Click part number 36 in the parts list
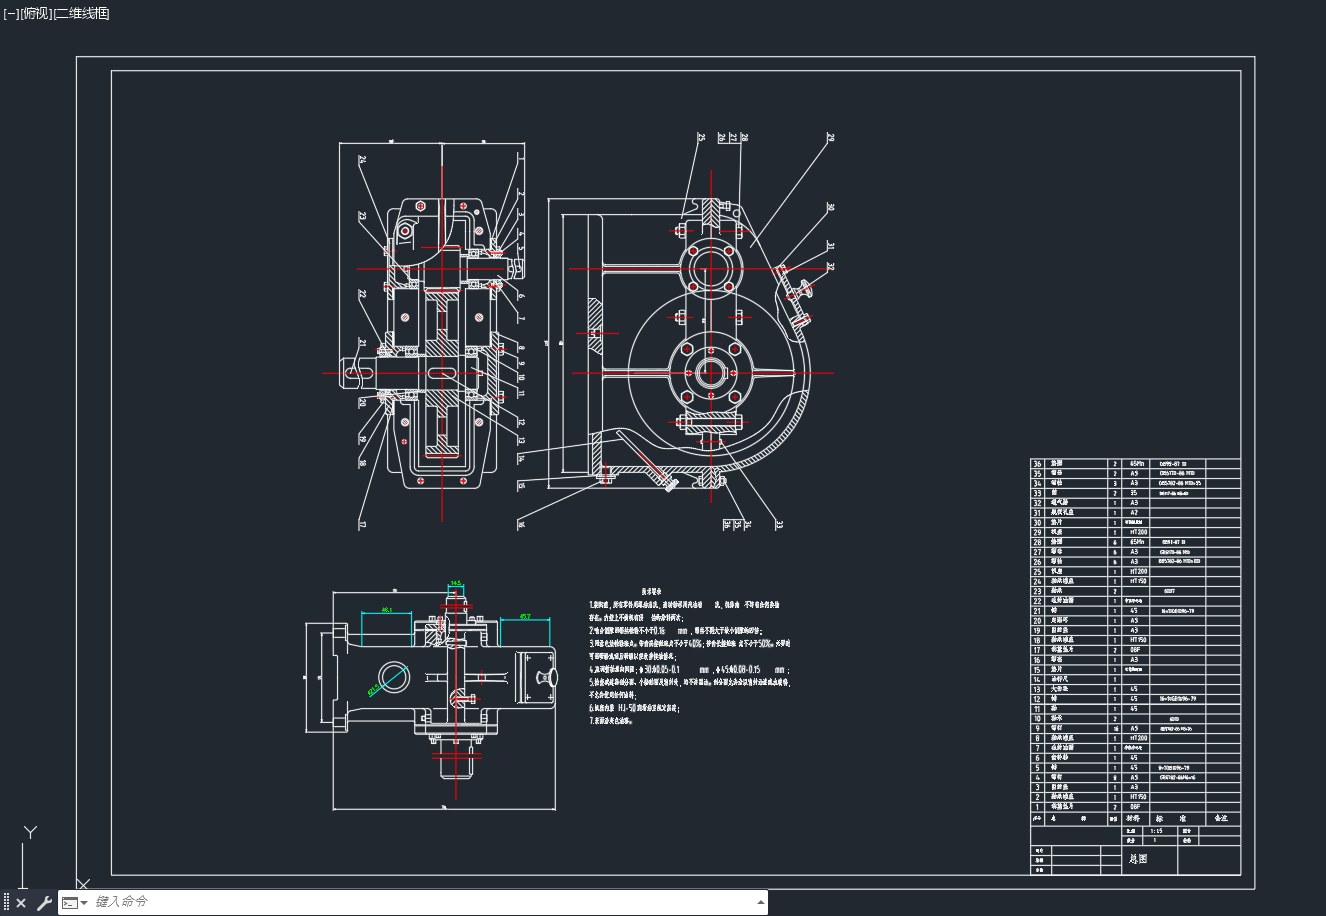Image resolution: width=1326 pixels, height=916 pixels. (1037, 464)
